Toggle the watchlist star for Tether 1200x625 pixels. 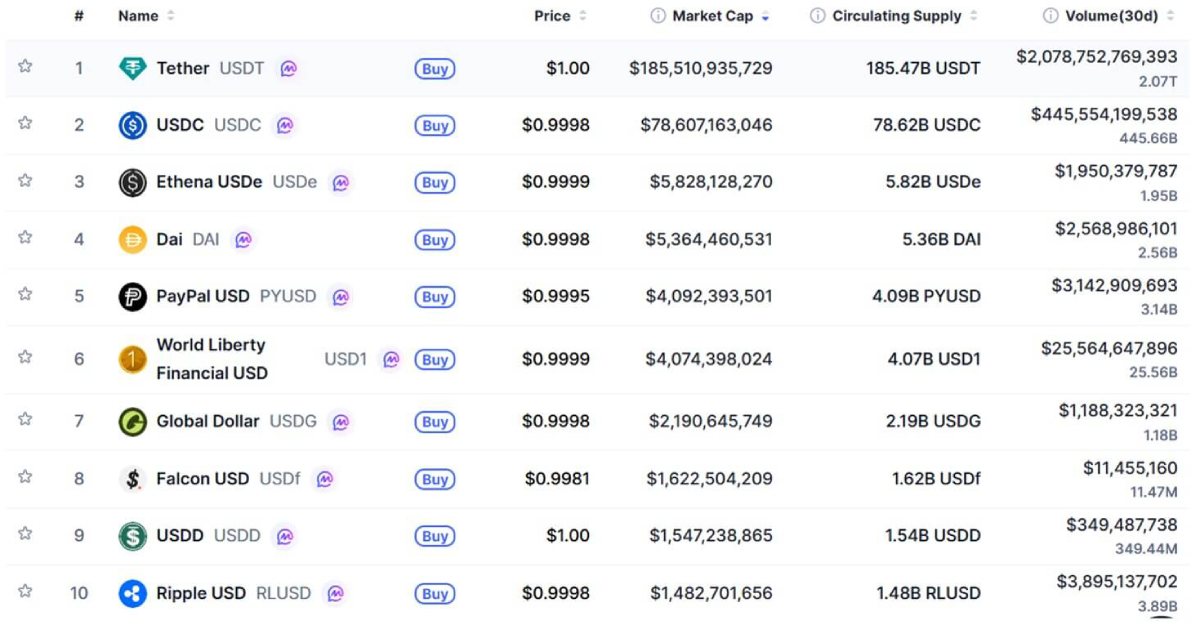point(25,67)
